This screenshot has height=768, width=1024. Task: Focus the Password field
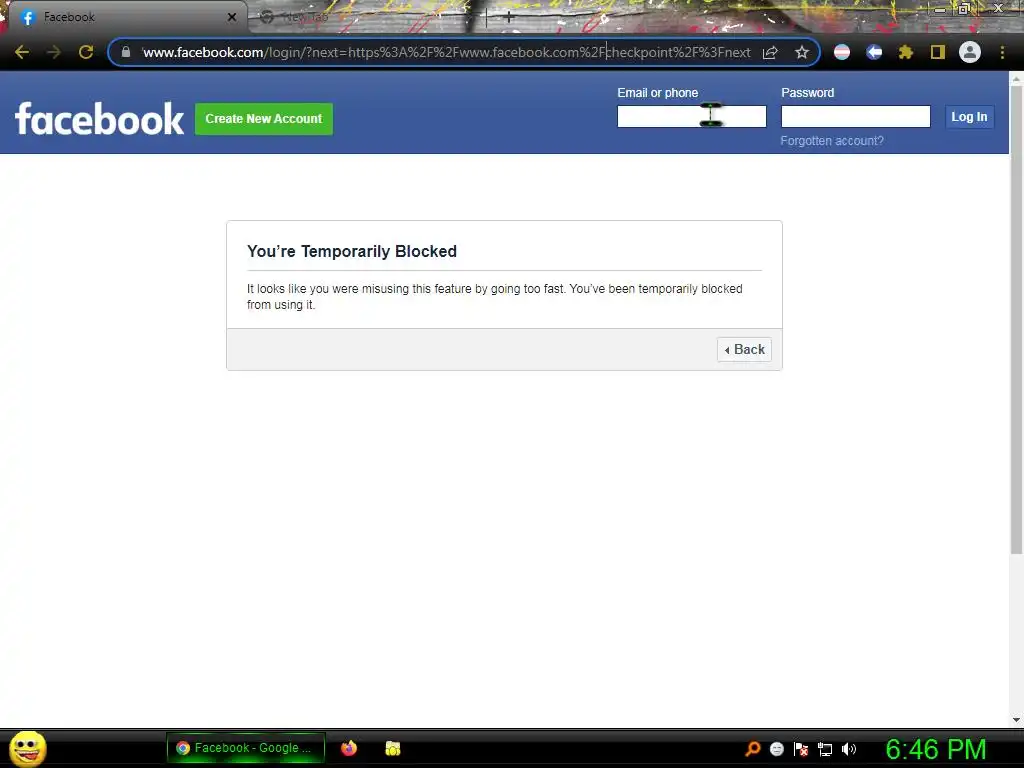point(856,116)
